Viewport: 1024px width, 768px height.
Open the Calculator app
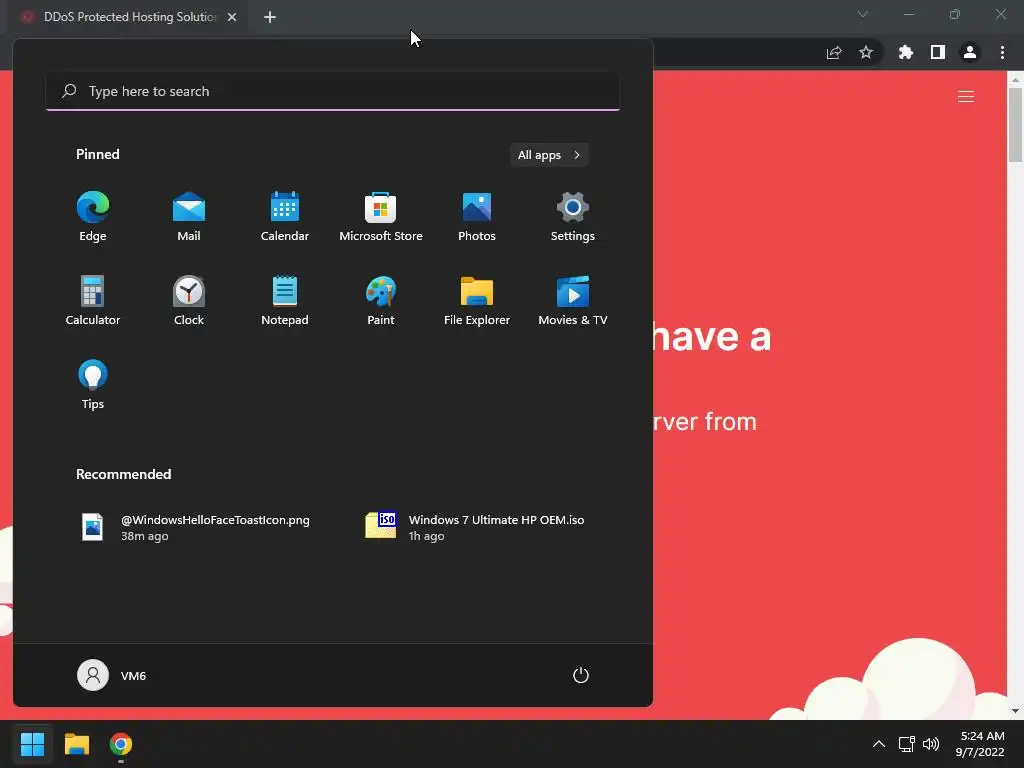(93, 300)
